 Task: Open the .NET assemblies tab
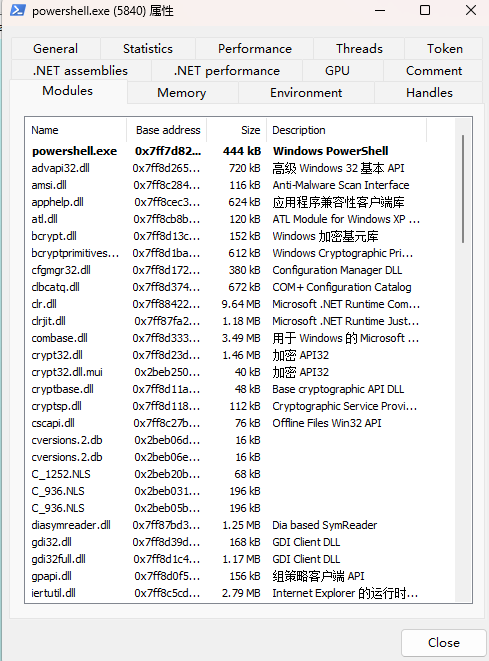pyautogui.click(x=81, y=70)
